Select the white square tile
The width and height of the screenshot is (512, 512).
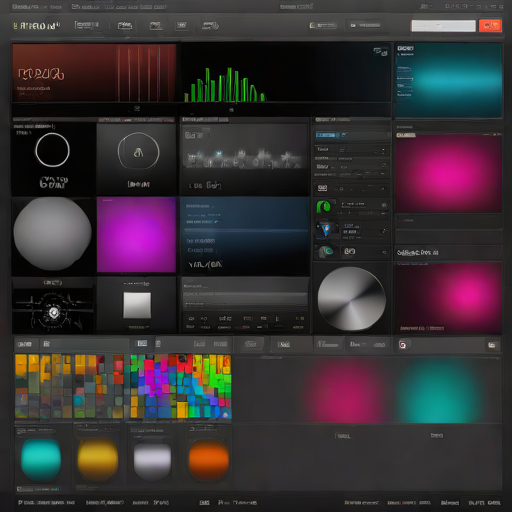137,305
